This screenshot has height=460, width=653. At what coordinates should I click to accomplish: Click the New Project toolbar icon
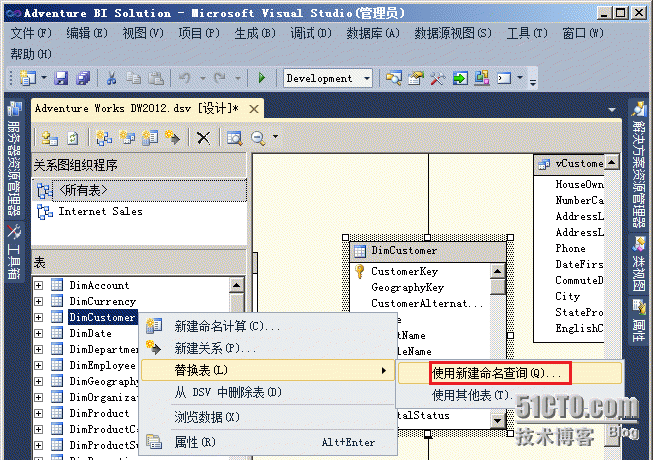pyautogui.click(x=28, y=78)
